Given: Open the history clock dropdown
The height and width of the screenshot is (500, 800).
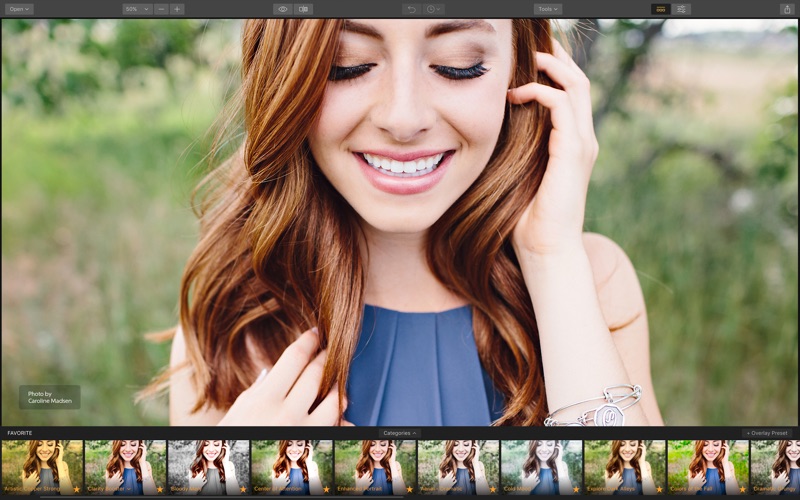Looking at the screenshot, I should (434, 9).
